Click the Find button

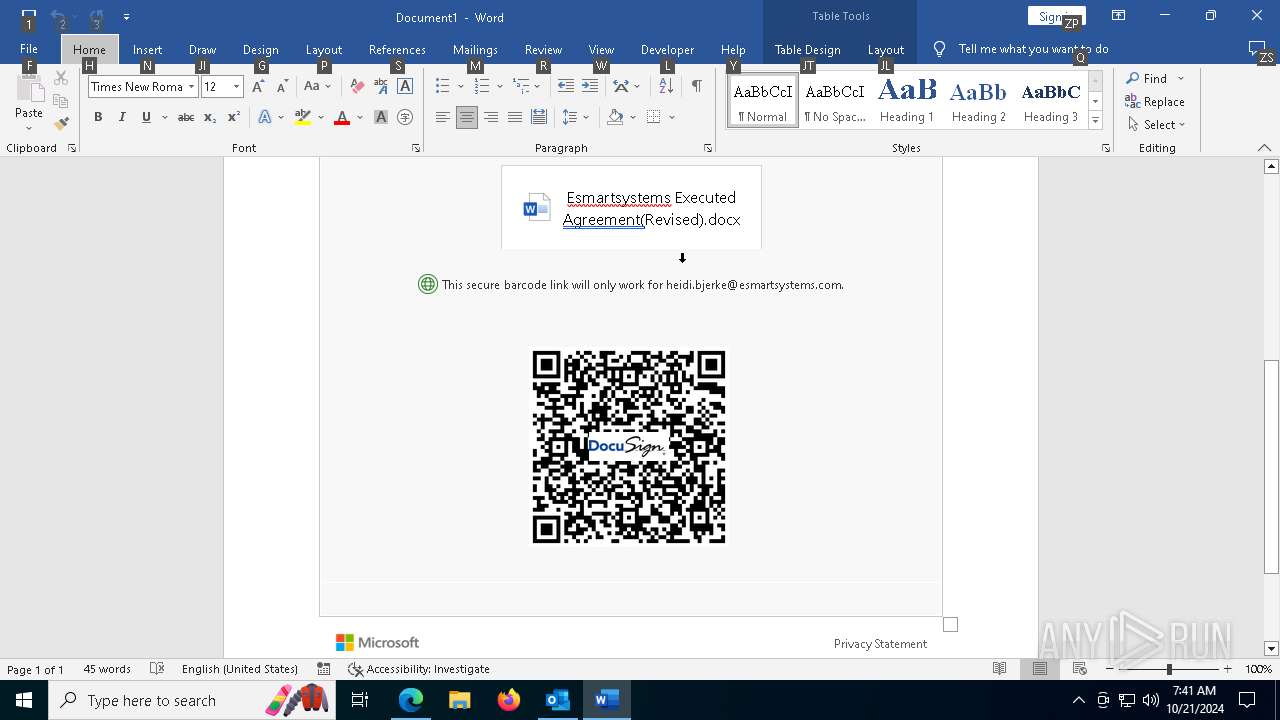(1146, 78)
